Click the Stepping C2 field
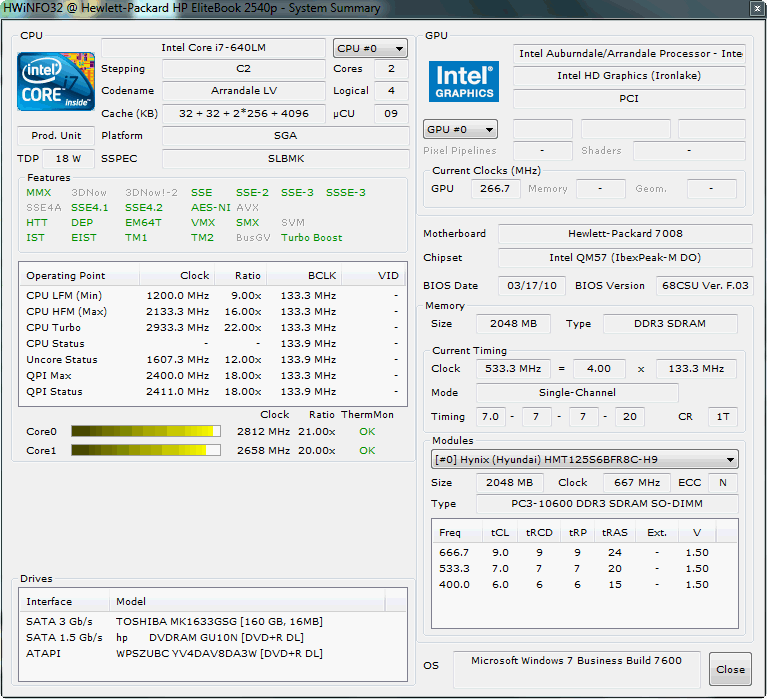Image resolution: width=767 pixels, height=699 pixels. pos(244,68)
